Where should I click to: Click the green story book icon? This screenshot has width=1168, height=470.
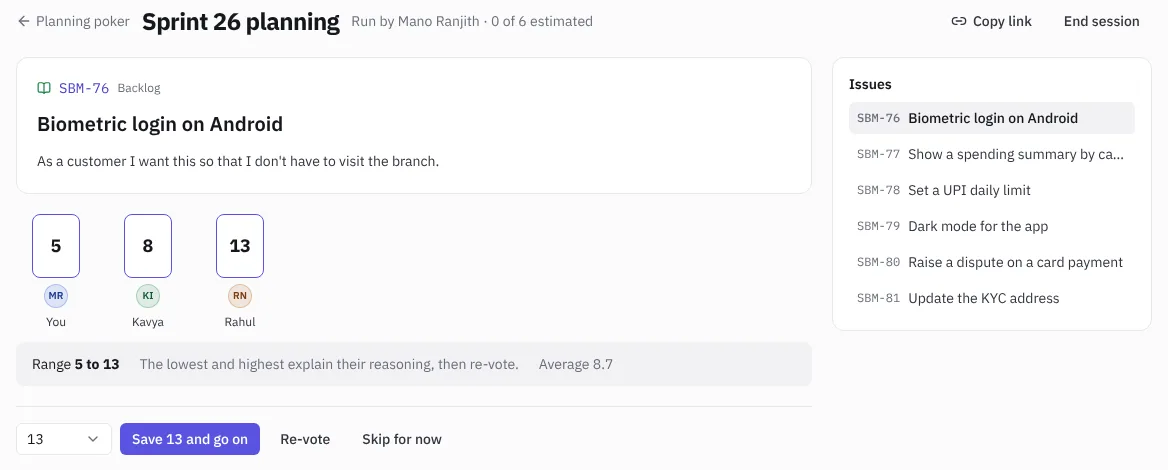click(44, 88)
